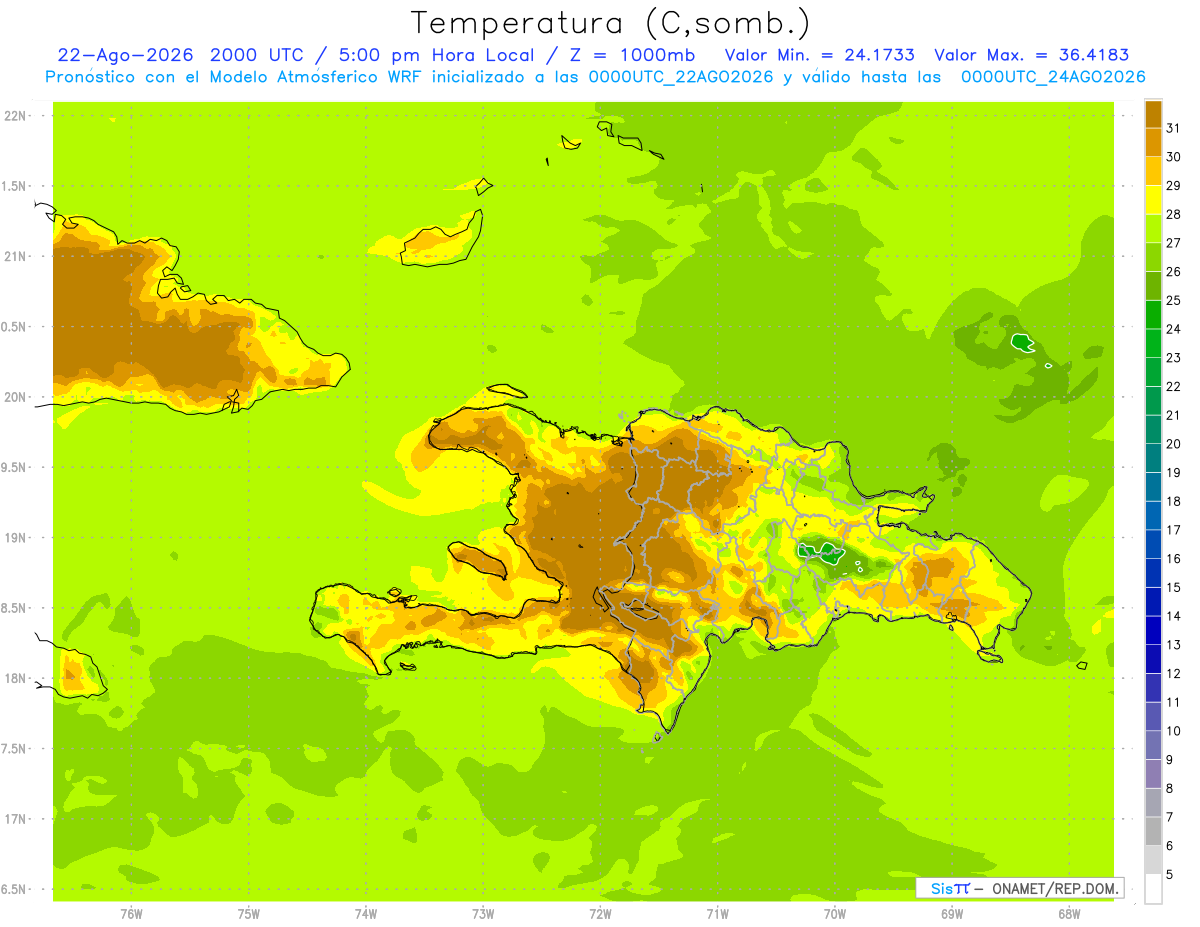Click the '73W' longitude axis label
This screenshot has width=1200, height=927.
483,914
